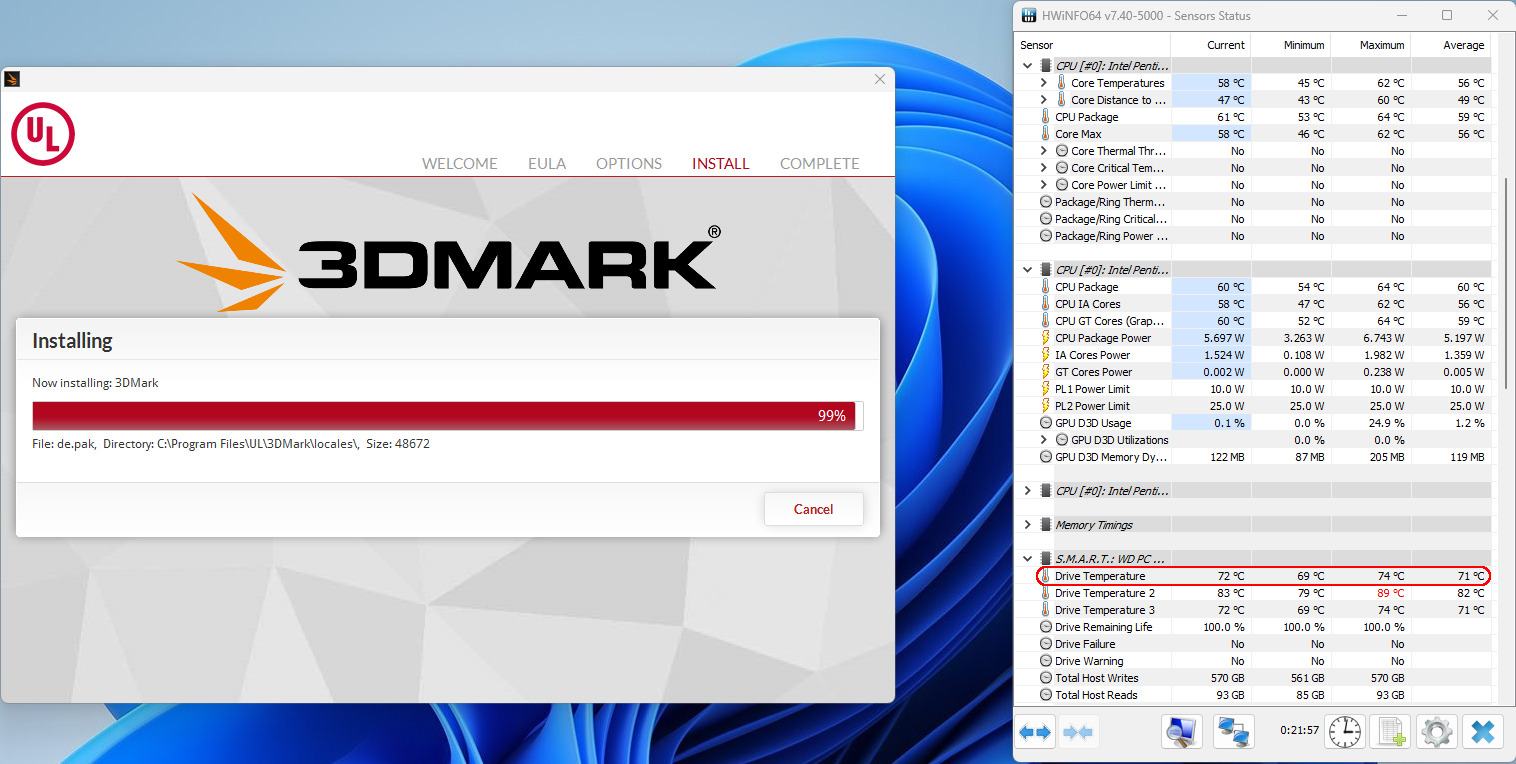Expand the collapsed CPU group above Memory Timings
Viewport: 1516px width, 764px height.
click(1027, 491)
